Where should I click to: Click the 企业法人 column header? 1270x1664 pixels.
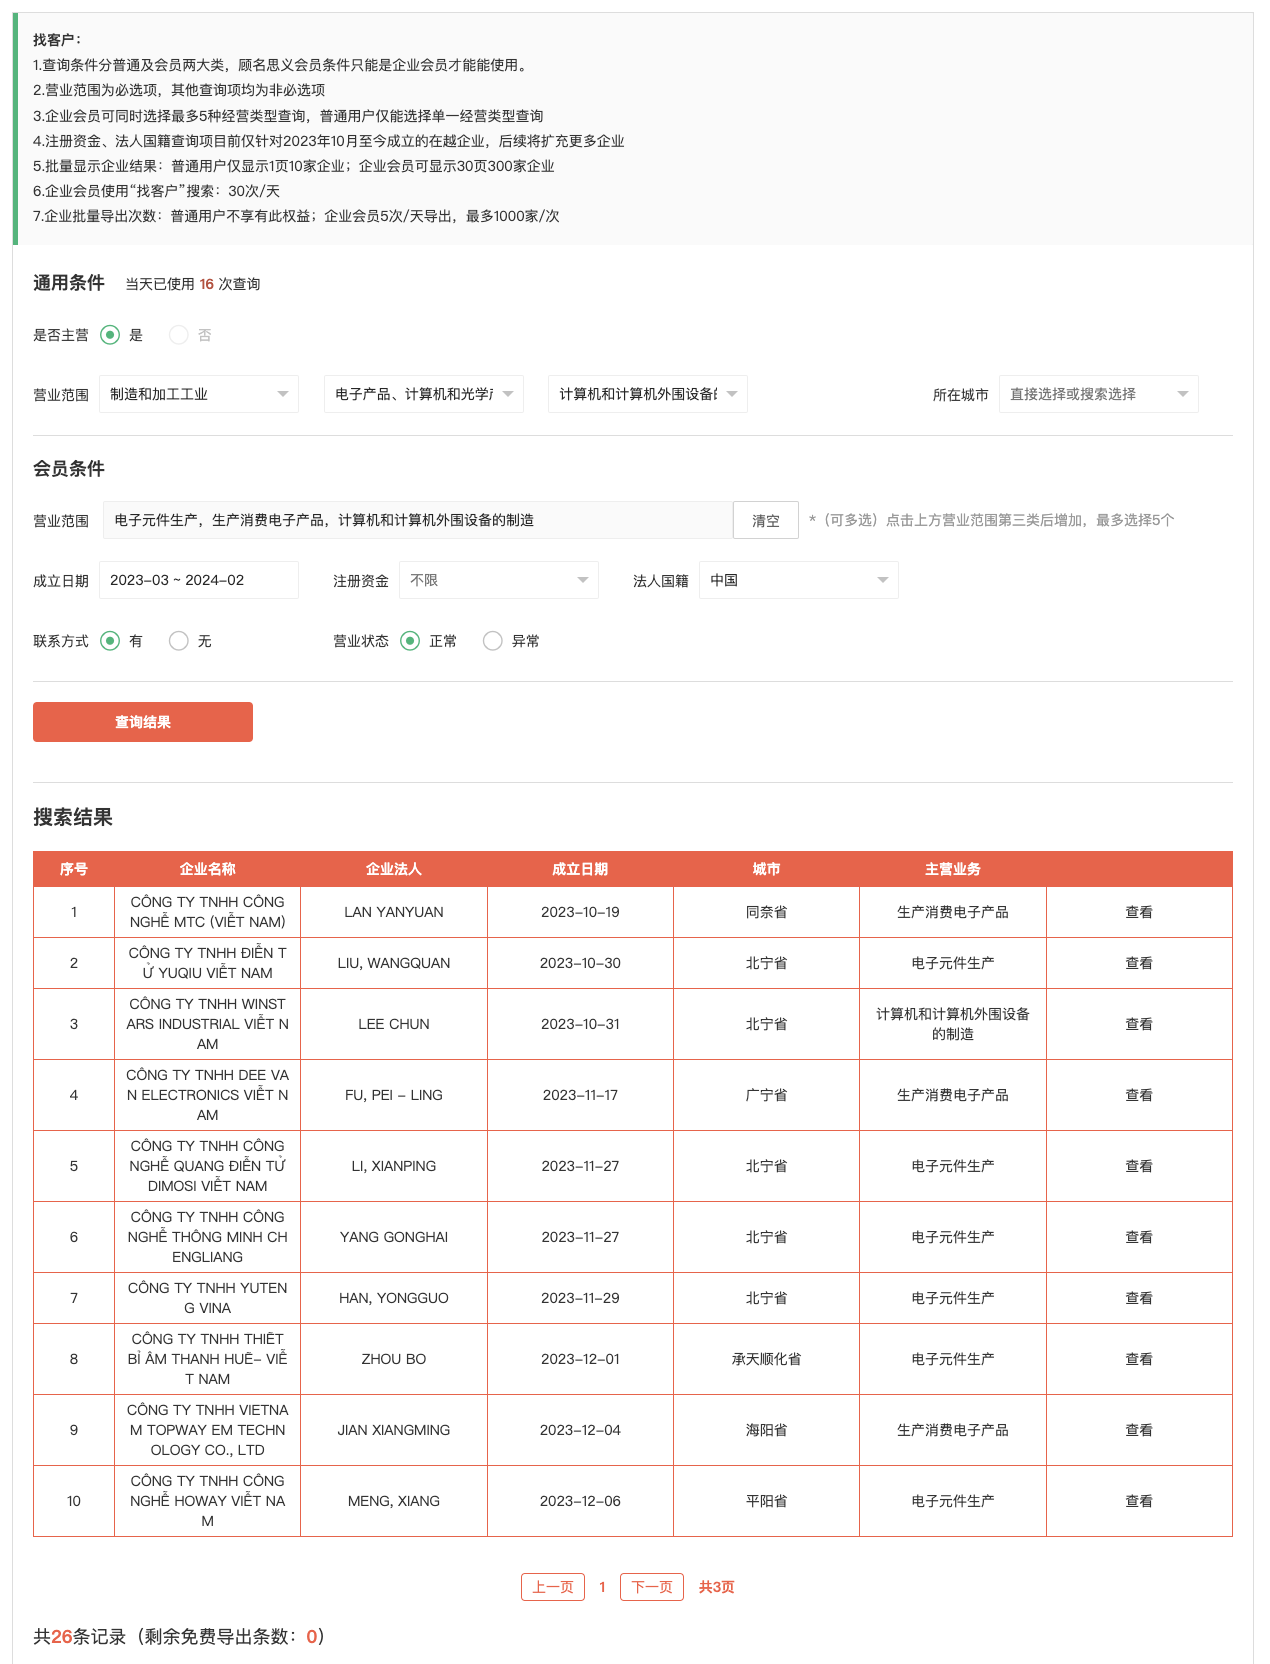pos(394,869)
